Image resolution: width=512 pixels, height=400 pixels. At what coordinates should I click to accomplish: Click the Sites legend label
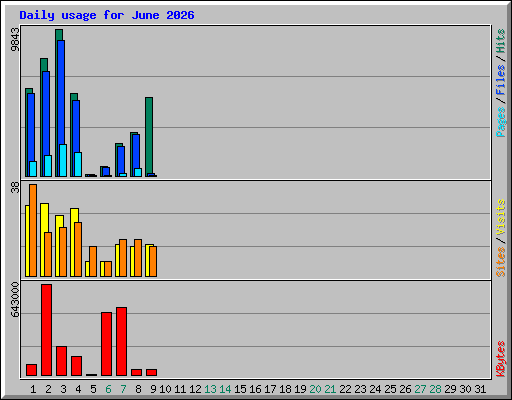click(501, 262)
